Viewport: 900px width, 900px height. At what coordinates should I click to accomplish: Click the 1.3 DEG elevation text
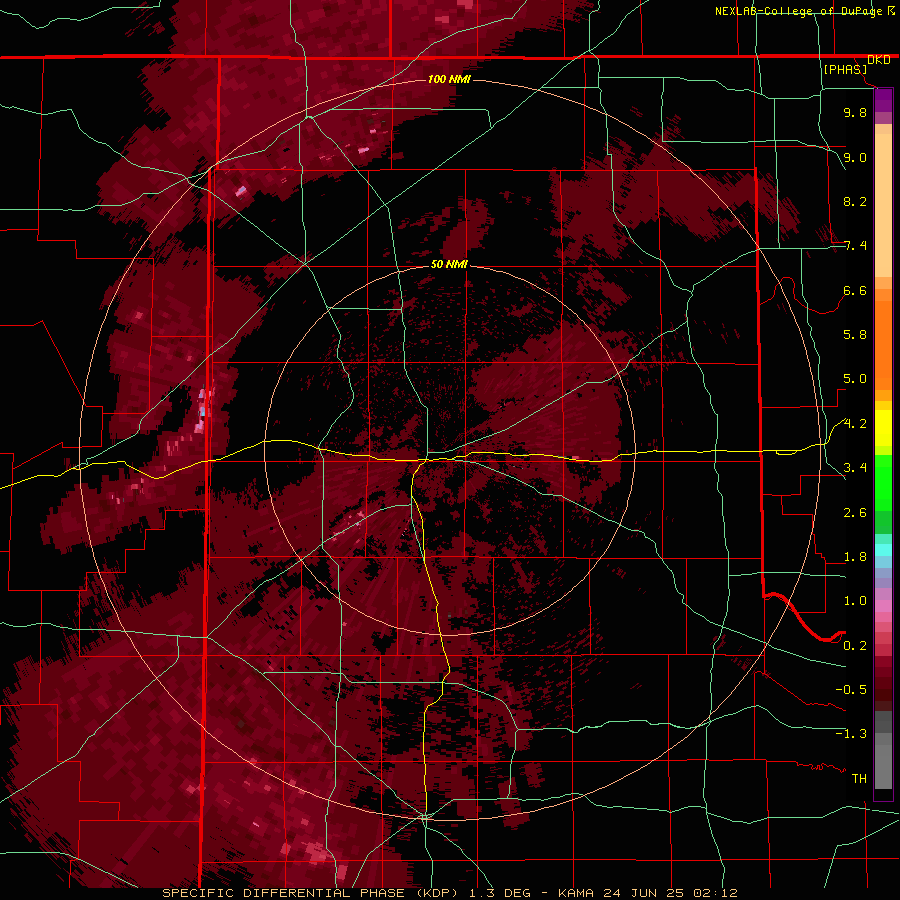500,893
